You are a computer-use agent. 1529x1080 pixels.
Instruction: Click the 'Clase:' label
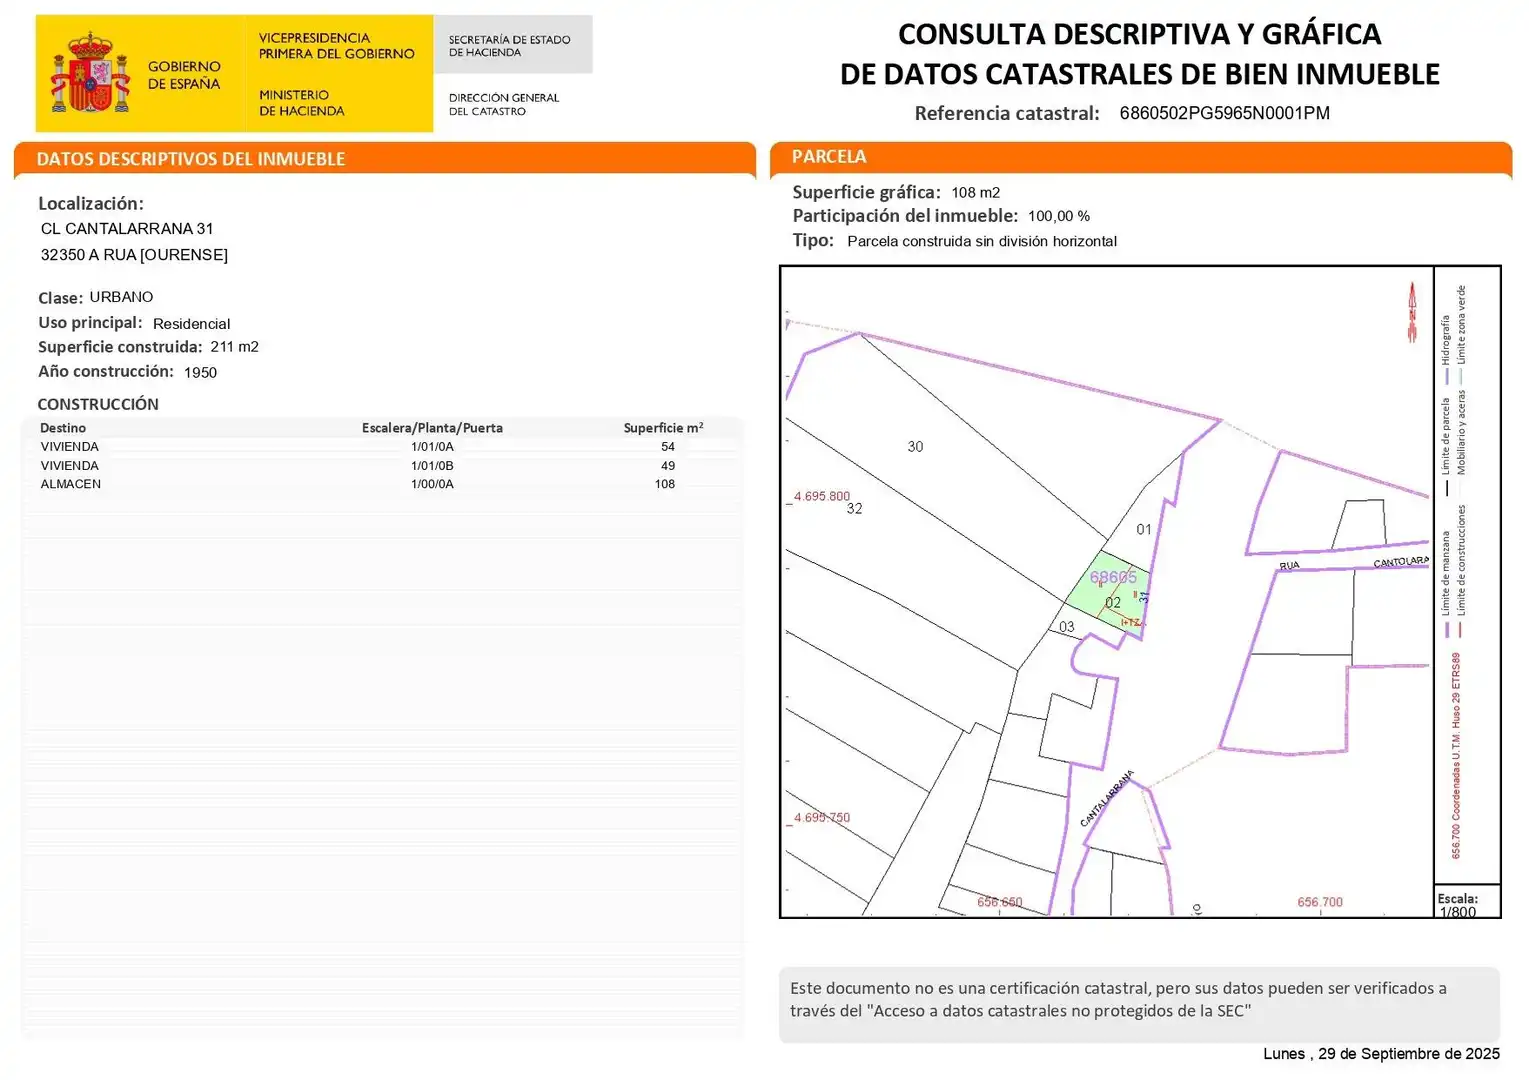60,298
